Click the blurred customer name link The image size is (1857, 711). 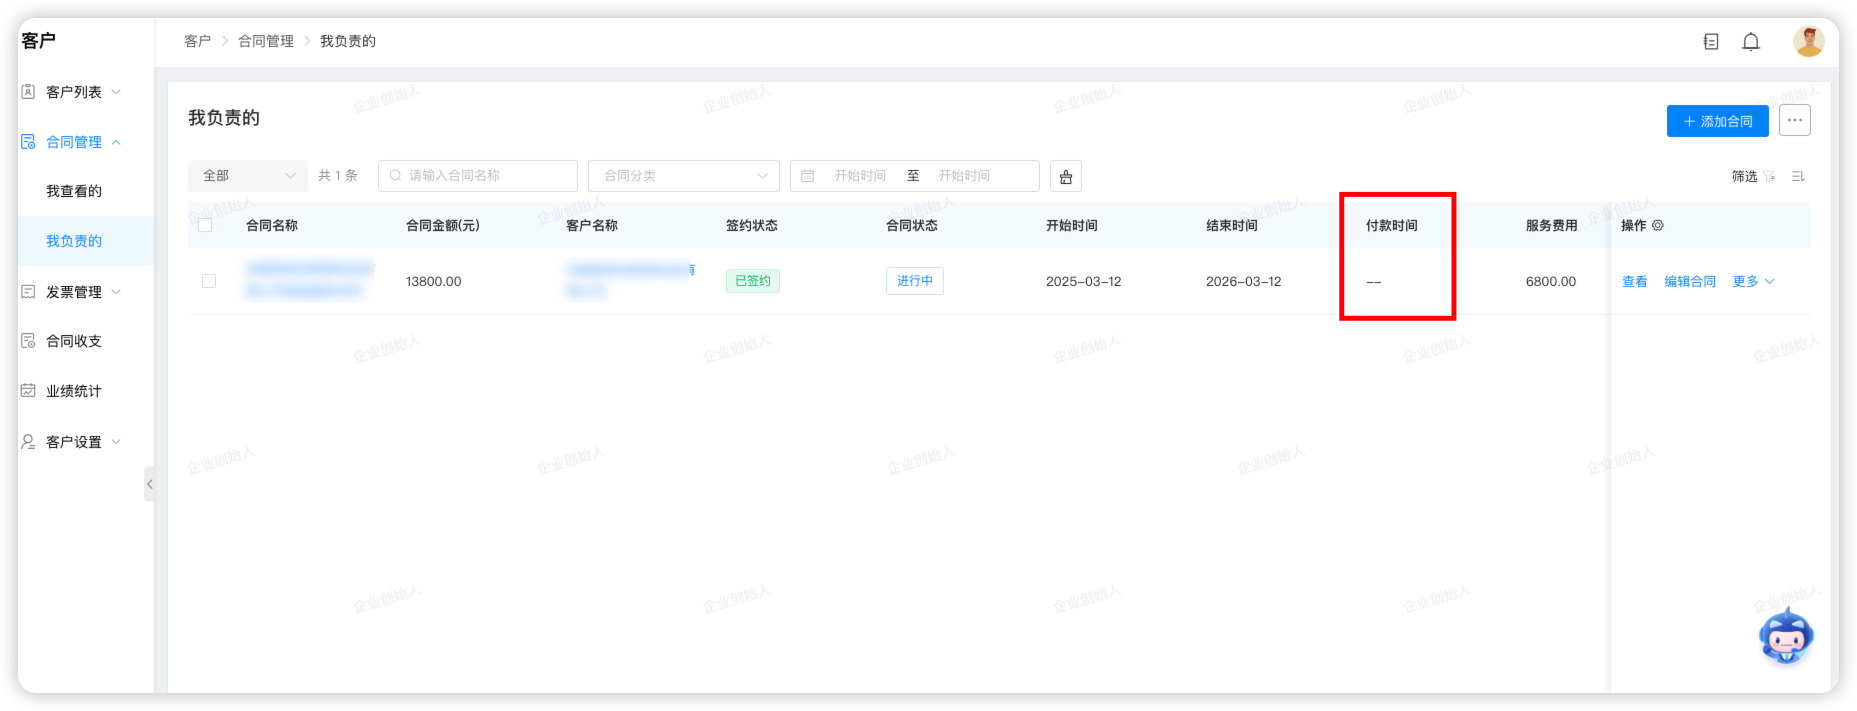click(x=630, y=280)
